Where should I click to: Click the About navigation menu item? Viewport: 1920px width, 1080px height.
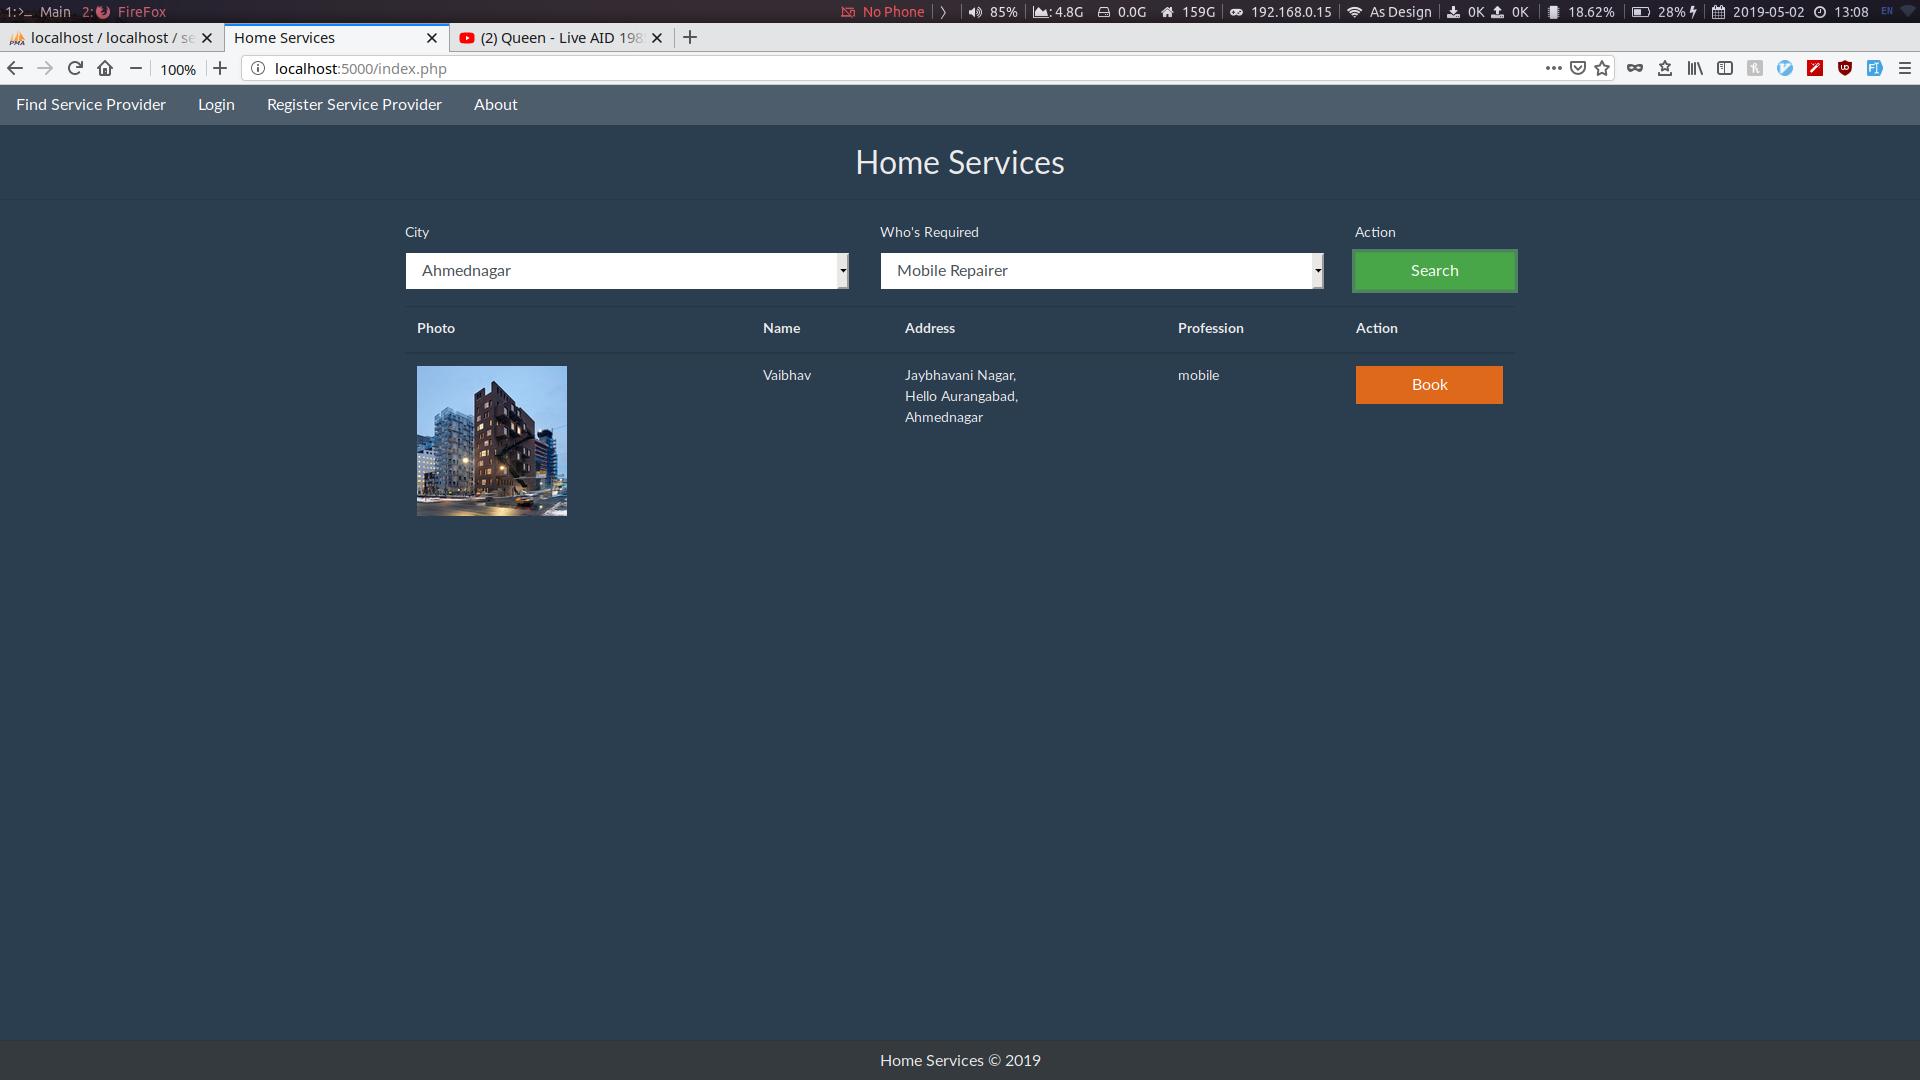496,104
